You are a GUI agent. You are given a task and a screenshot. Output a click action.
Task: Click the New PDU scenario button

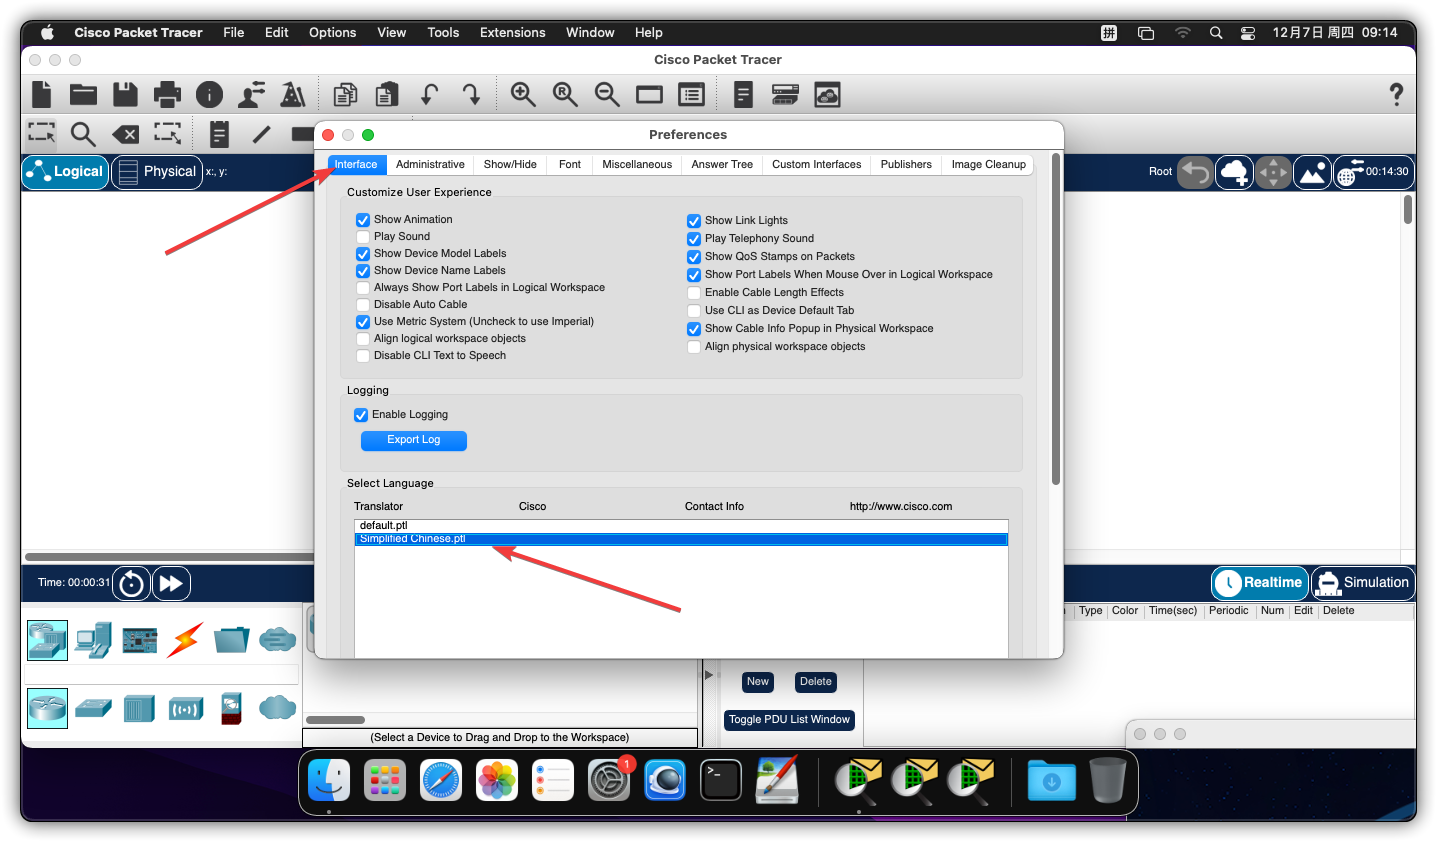coord(758,682)
